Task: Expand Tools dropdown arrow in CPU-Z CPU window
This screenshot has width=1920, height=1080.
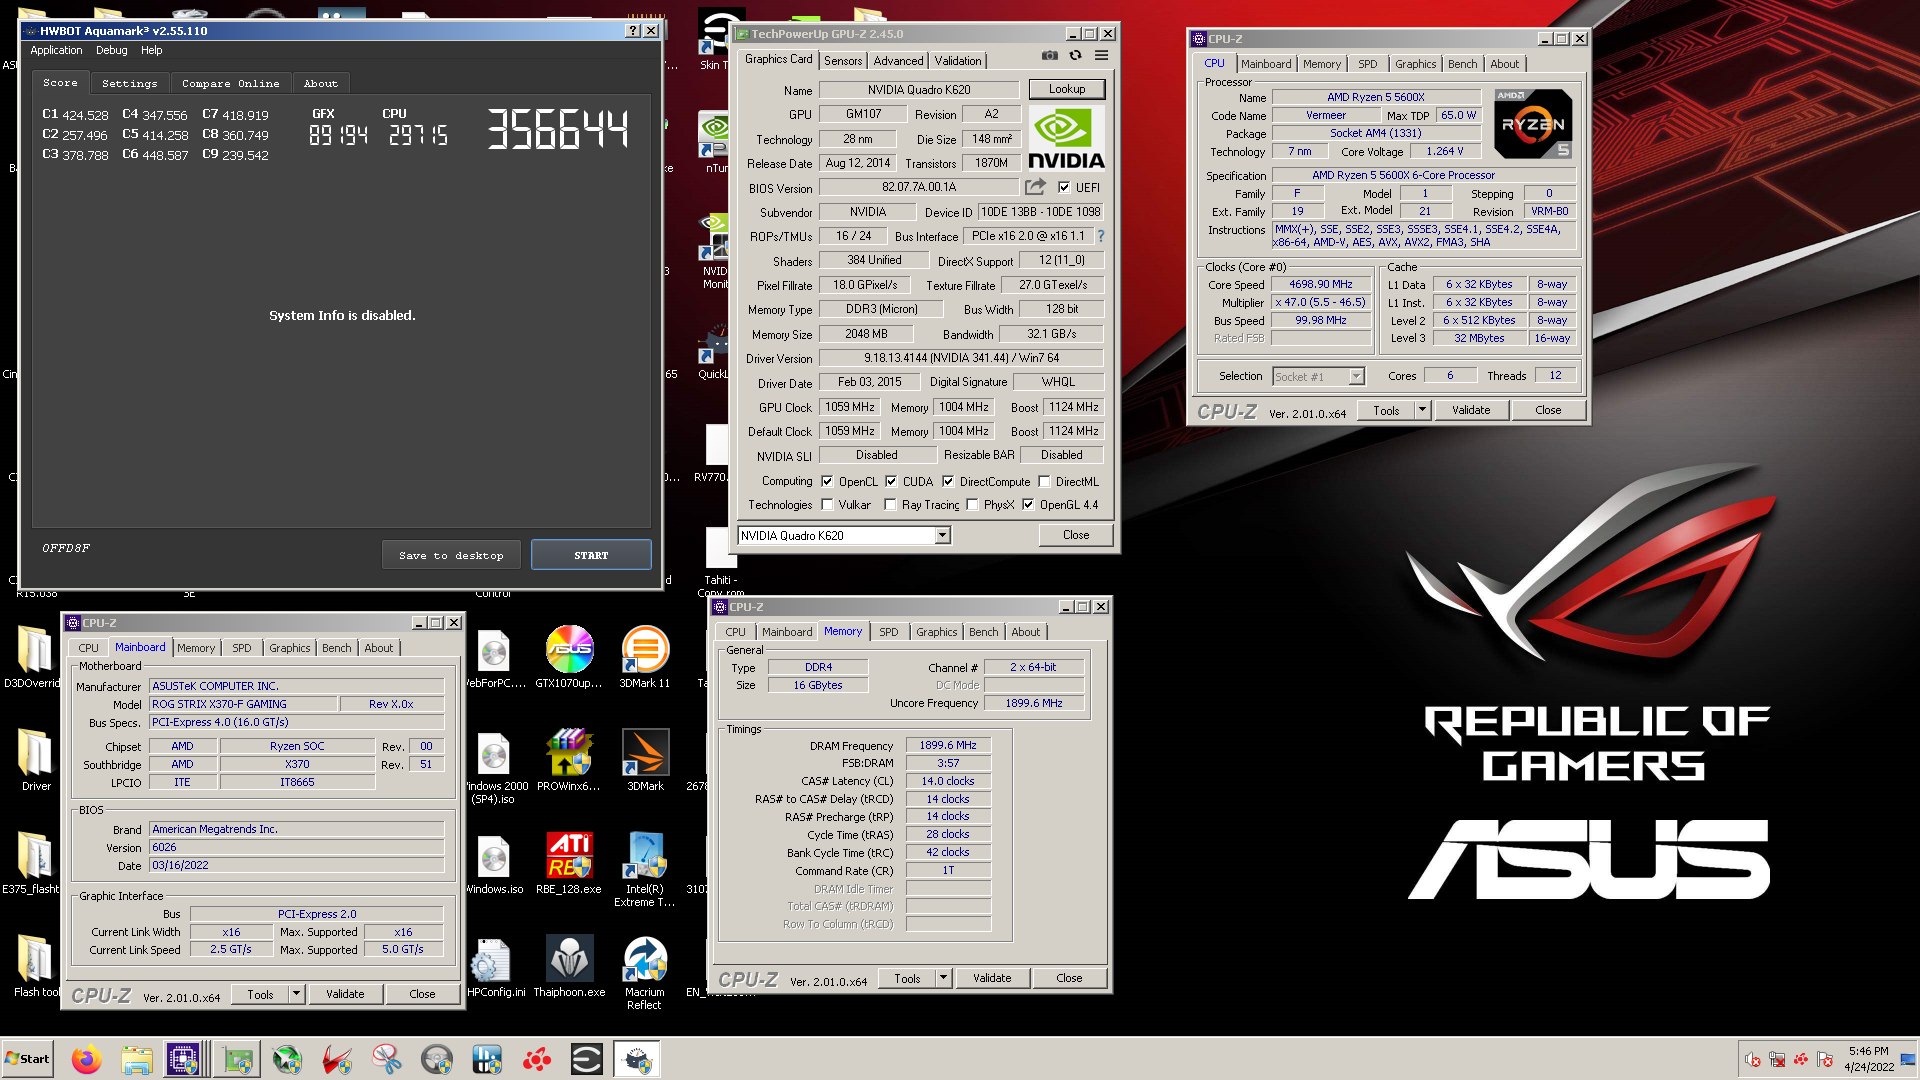Action: pos(1422,410)
